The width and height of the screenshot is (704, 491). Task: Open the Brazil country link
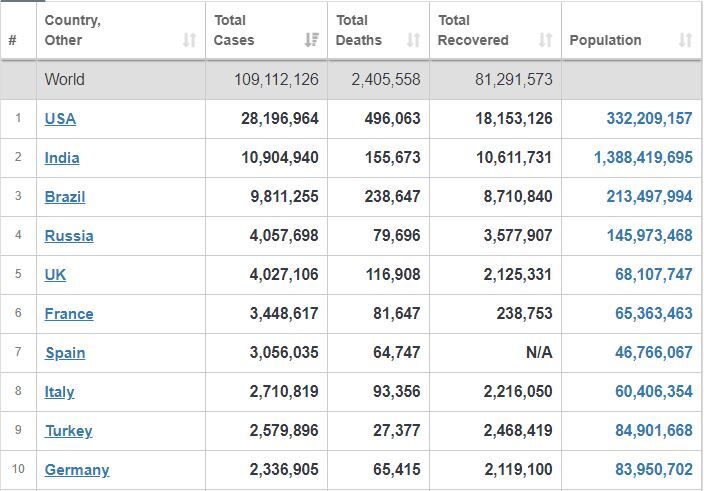[65, 197]
